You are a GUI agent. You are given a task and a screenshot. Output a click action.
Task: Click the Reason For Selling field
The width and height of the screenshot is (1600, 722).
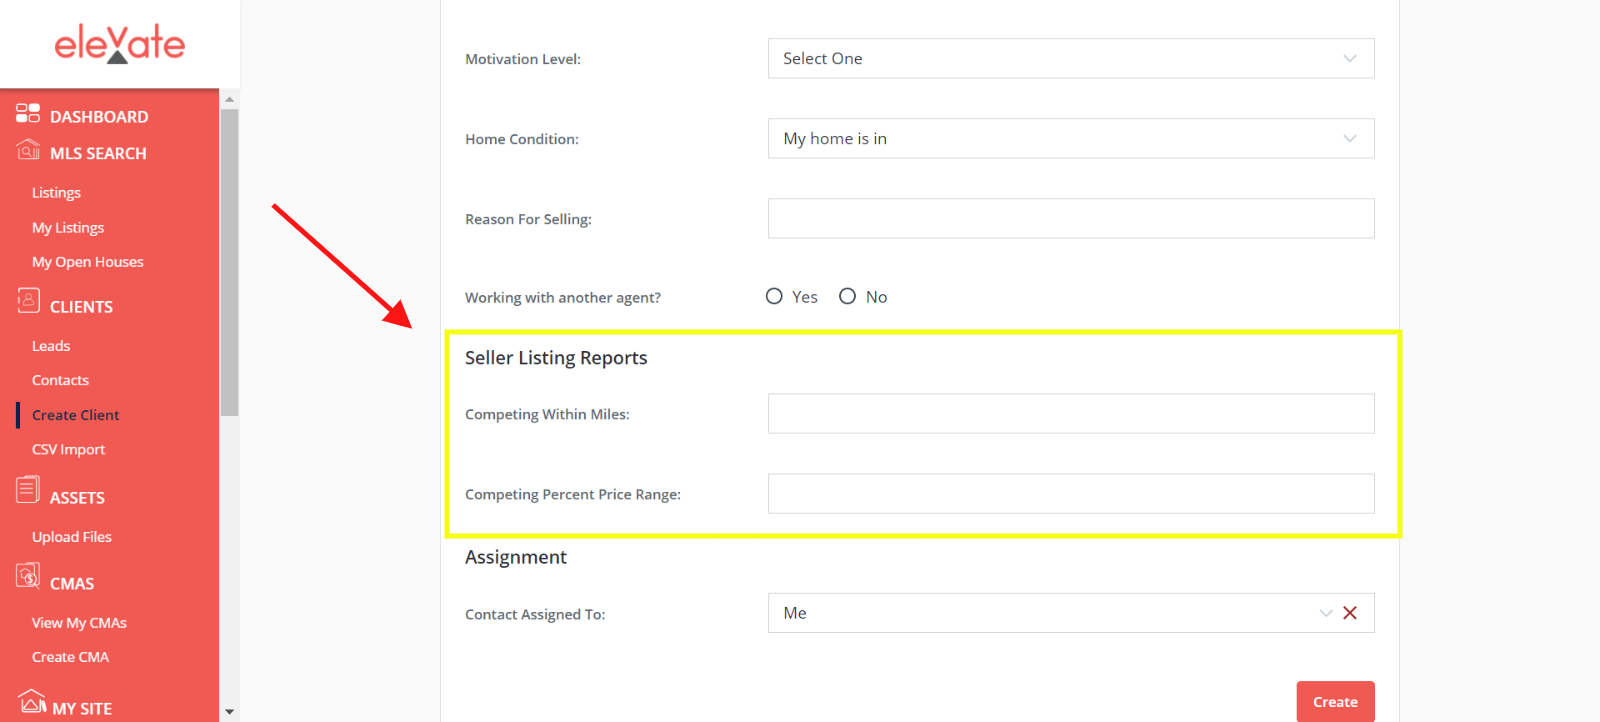click(1071, 218)
